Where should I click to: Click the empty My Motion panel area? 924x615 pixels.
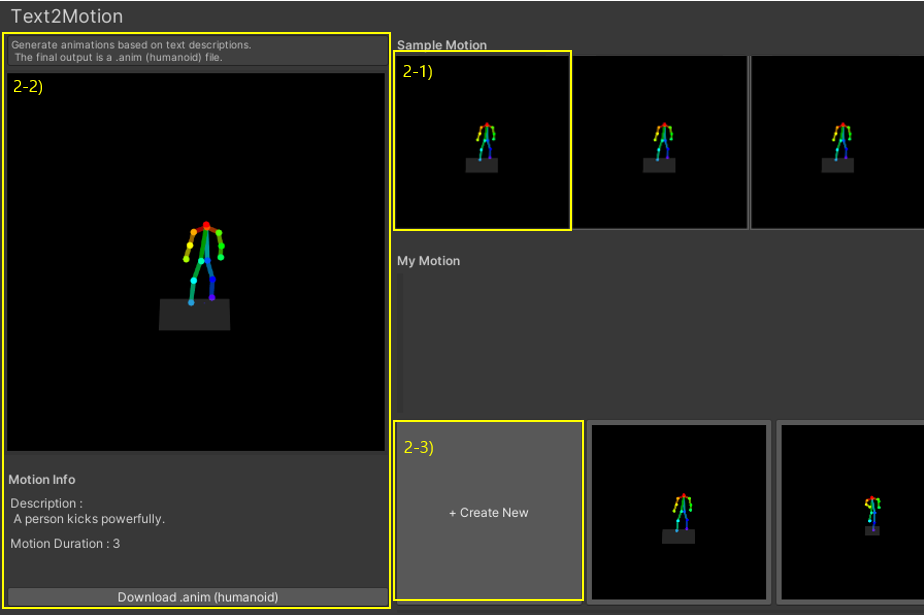(660, 342)
